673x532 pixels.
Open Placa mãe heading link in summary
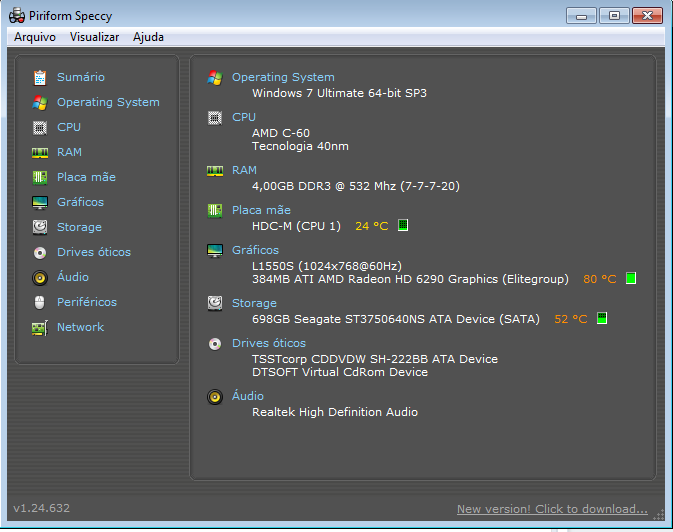click(x=261, y=210)
